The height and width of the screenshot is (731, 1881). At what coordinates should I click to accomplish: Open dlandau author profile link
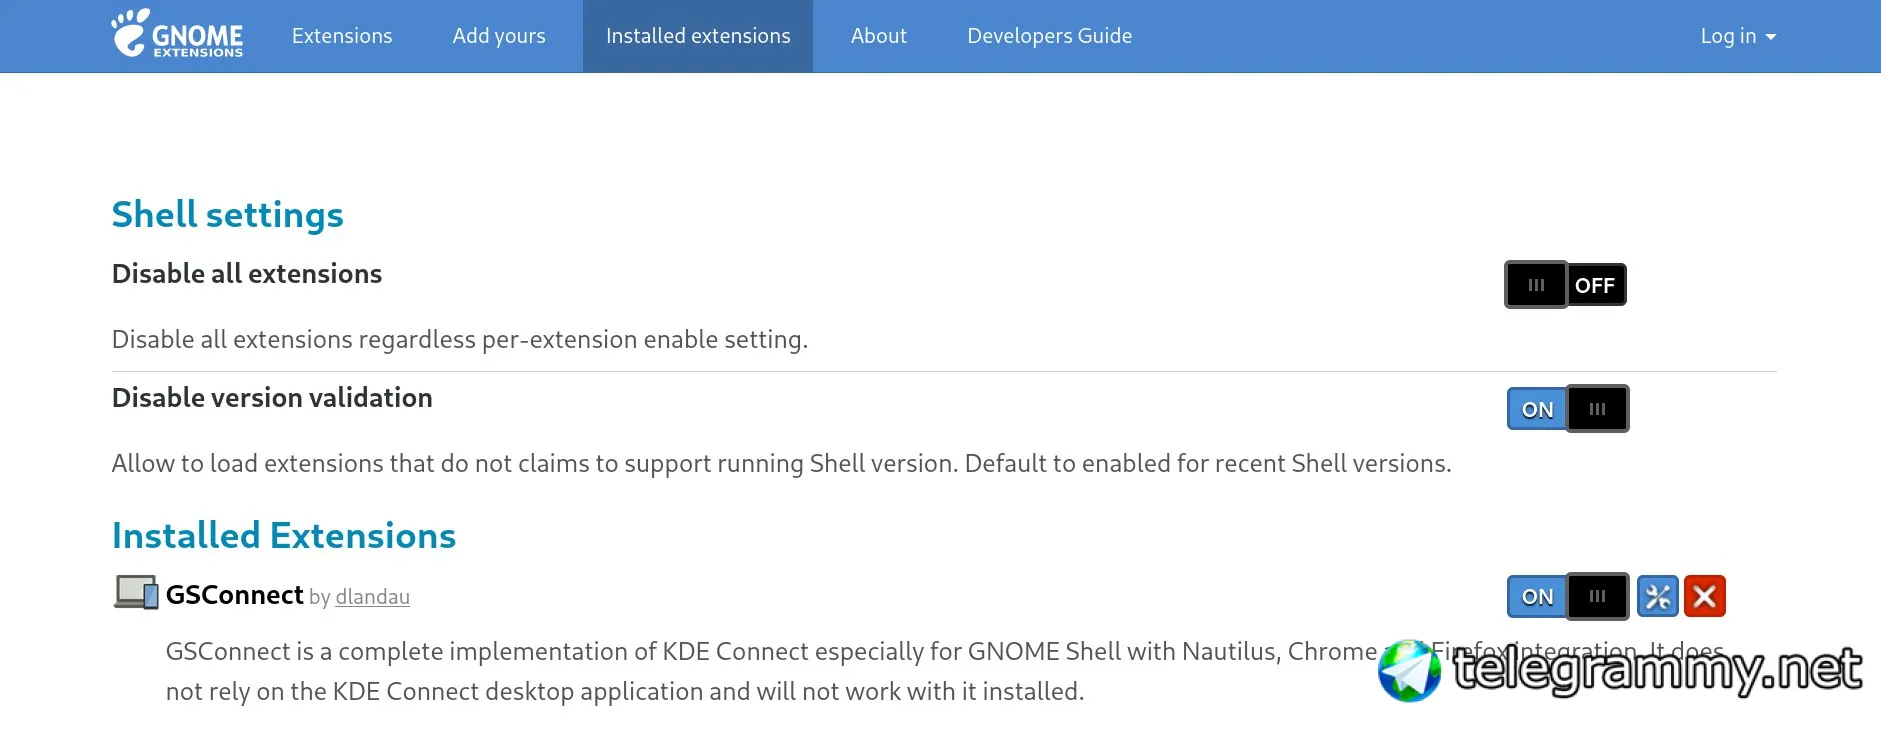coord(372,597)
